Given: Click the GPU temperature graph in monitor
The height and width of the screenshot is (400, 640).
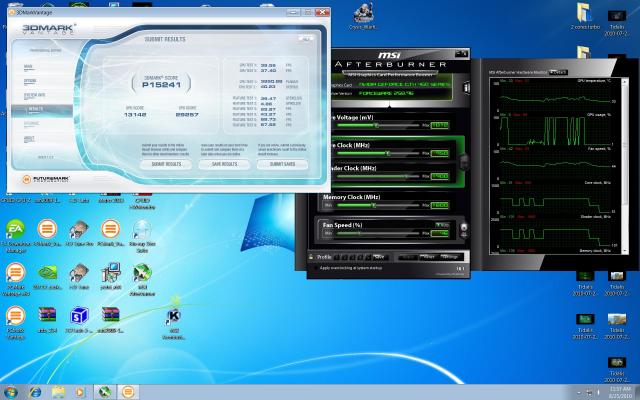Looking at the screenshot, I should (556, 95).
